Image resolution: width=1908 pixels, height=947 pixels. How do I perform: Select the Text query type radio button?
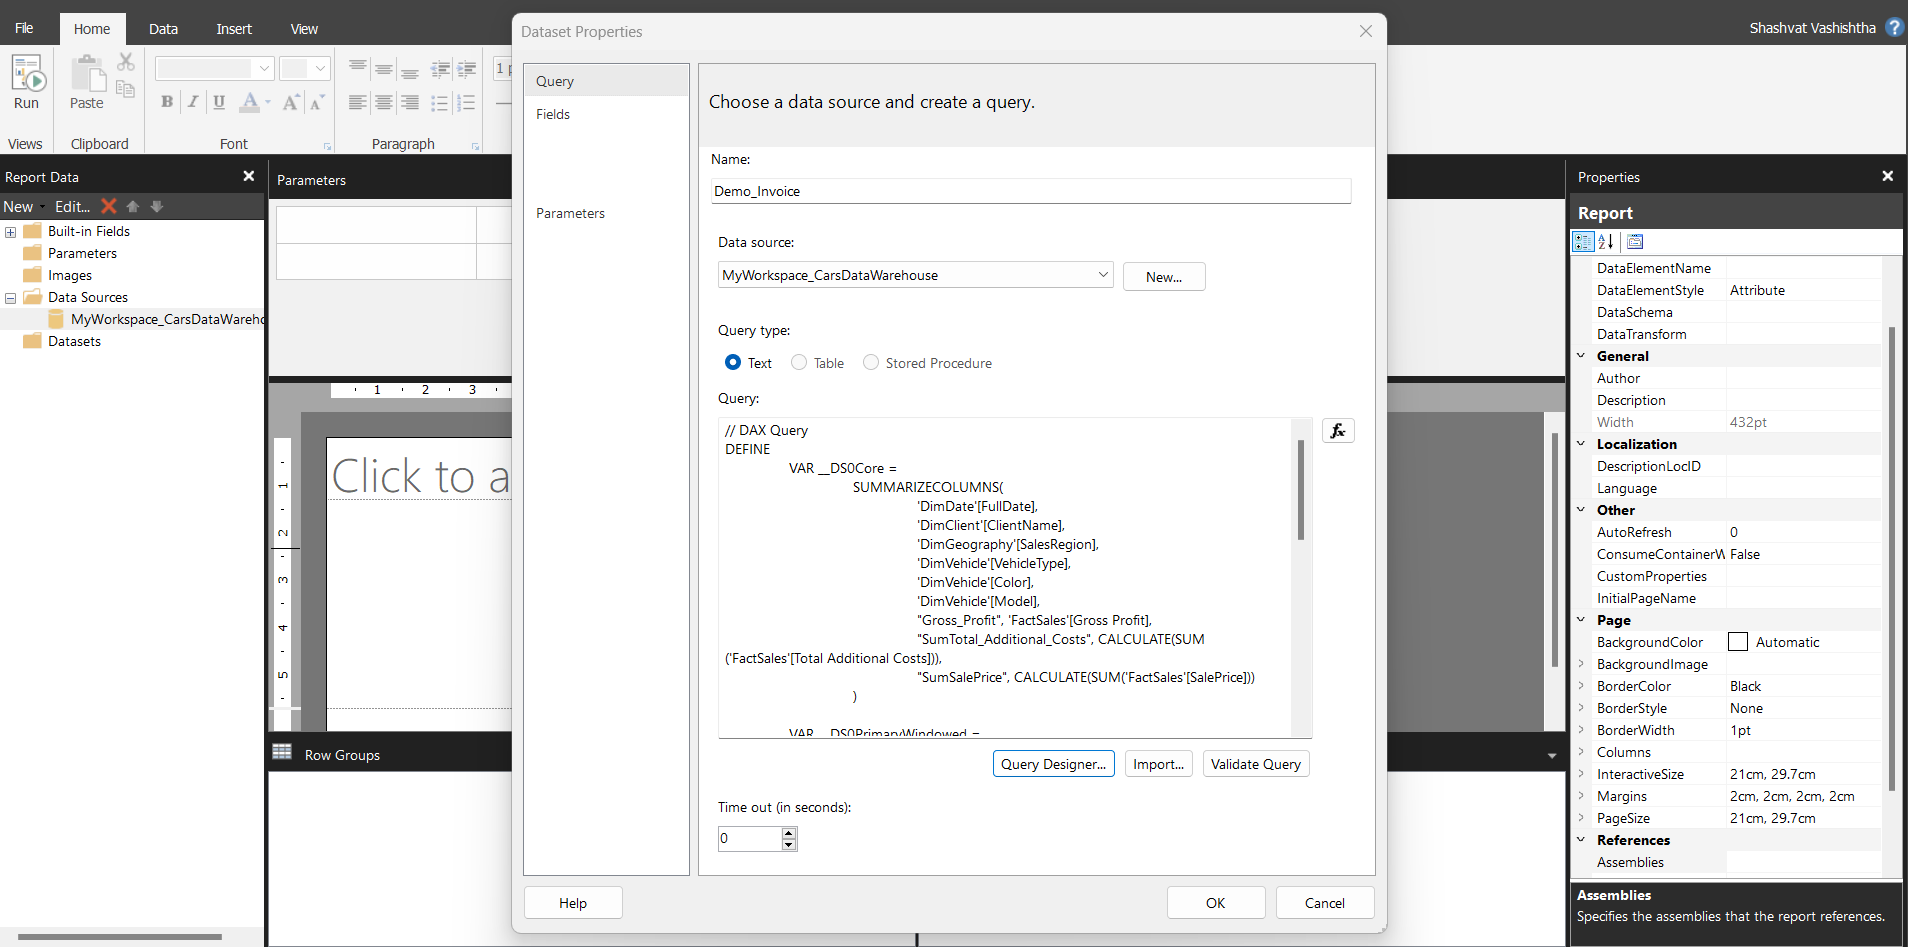coord(733,362)
